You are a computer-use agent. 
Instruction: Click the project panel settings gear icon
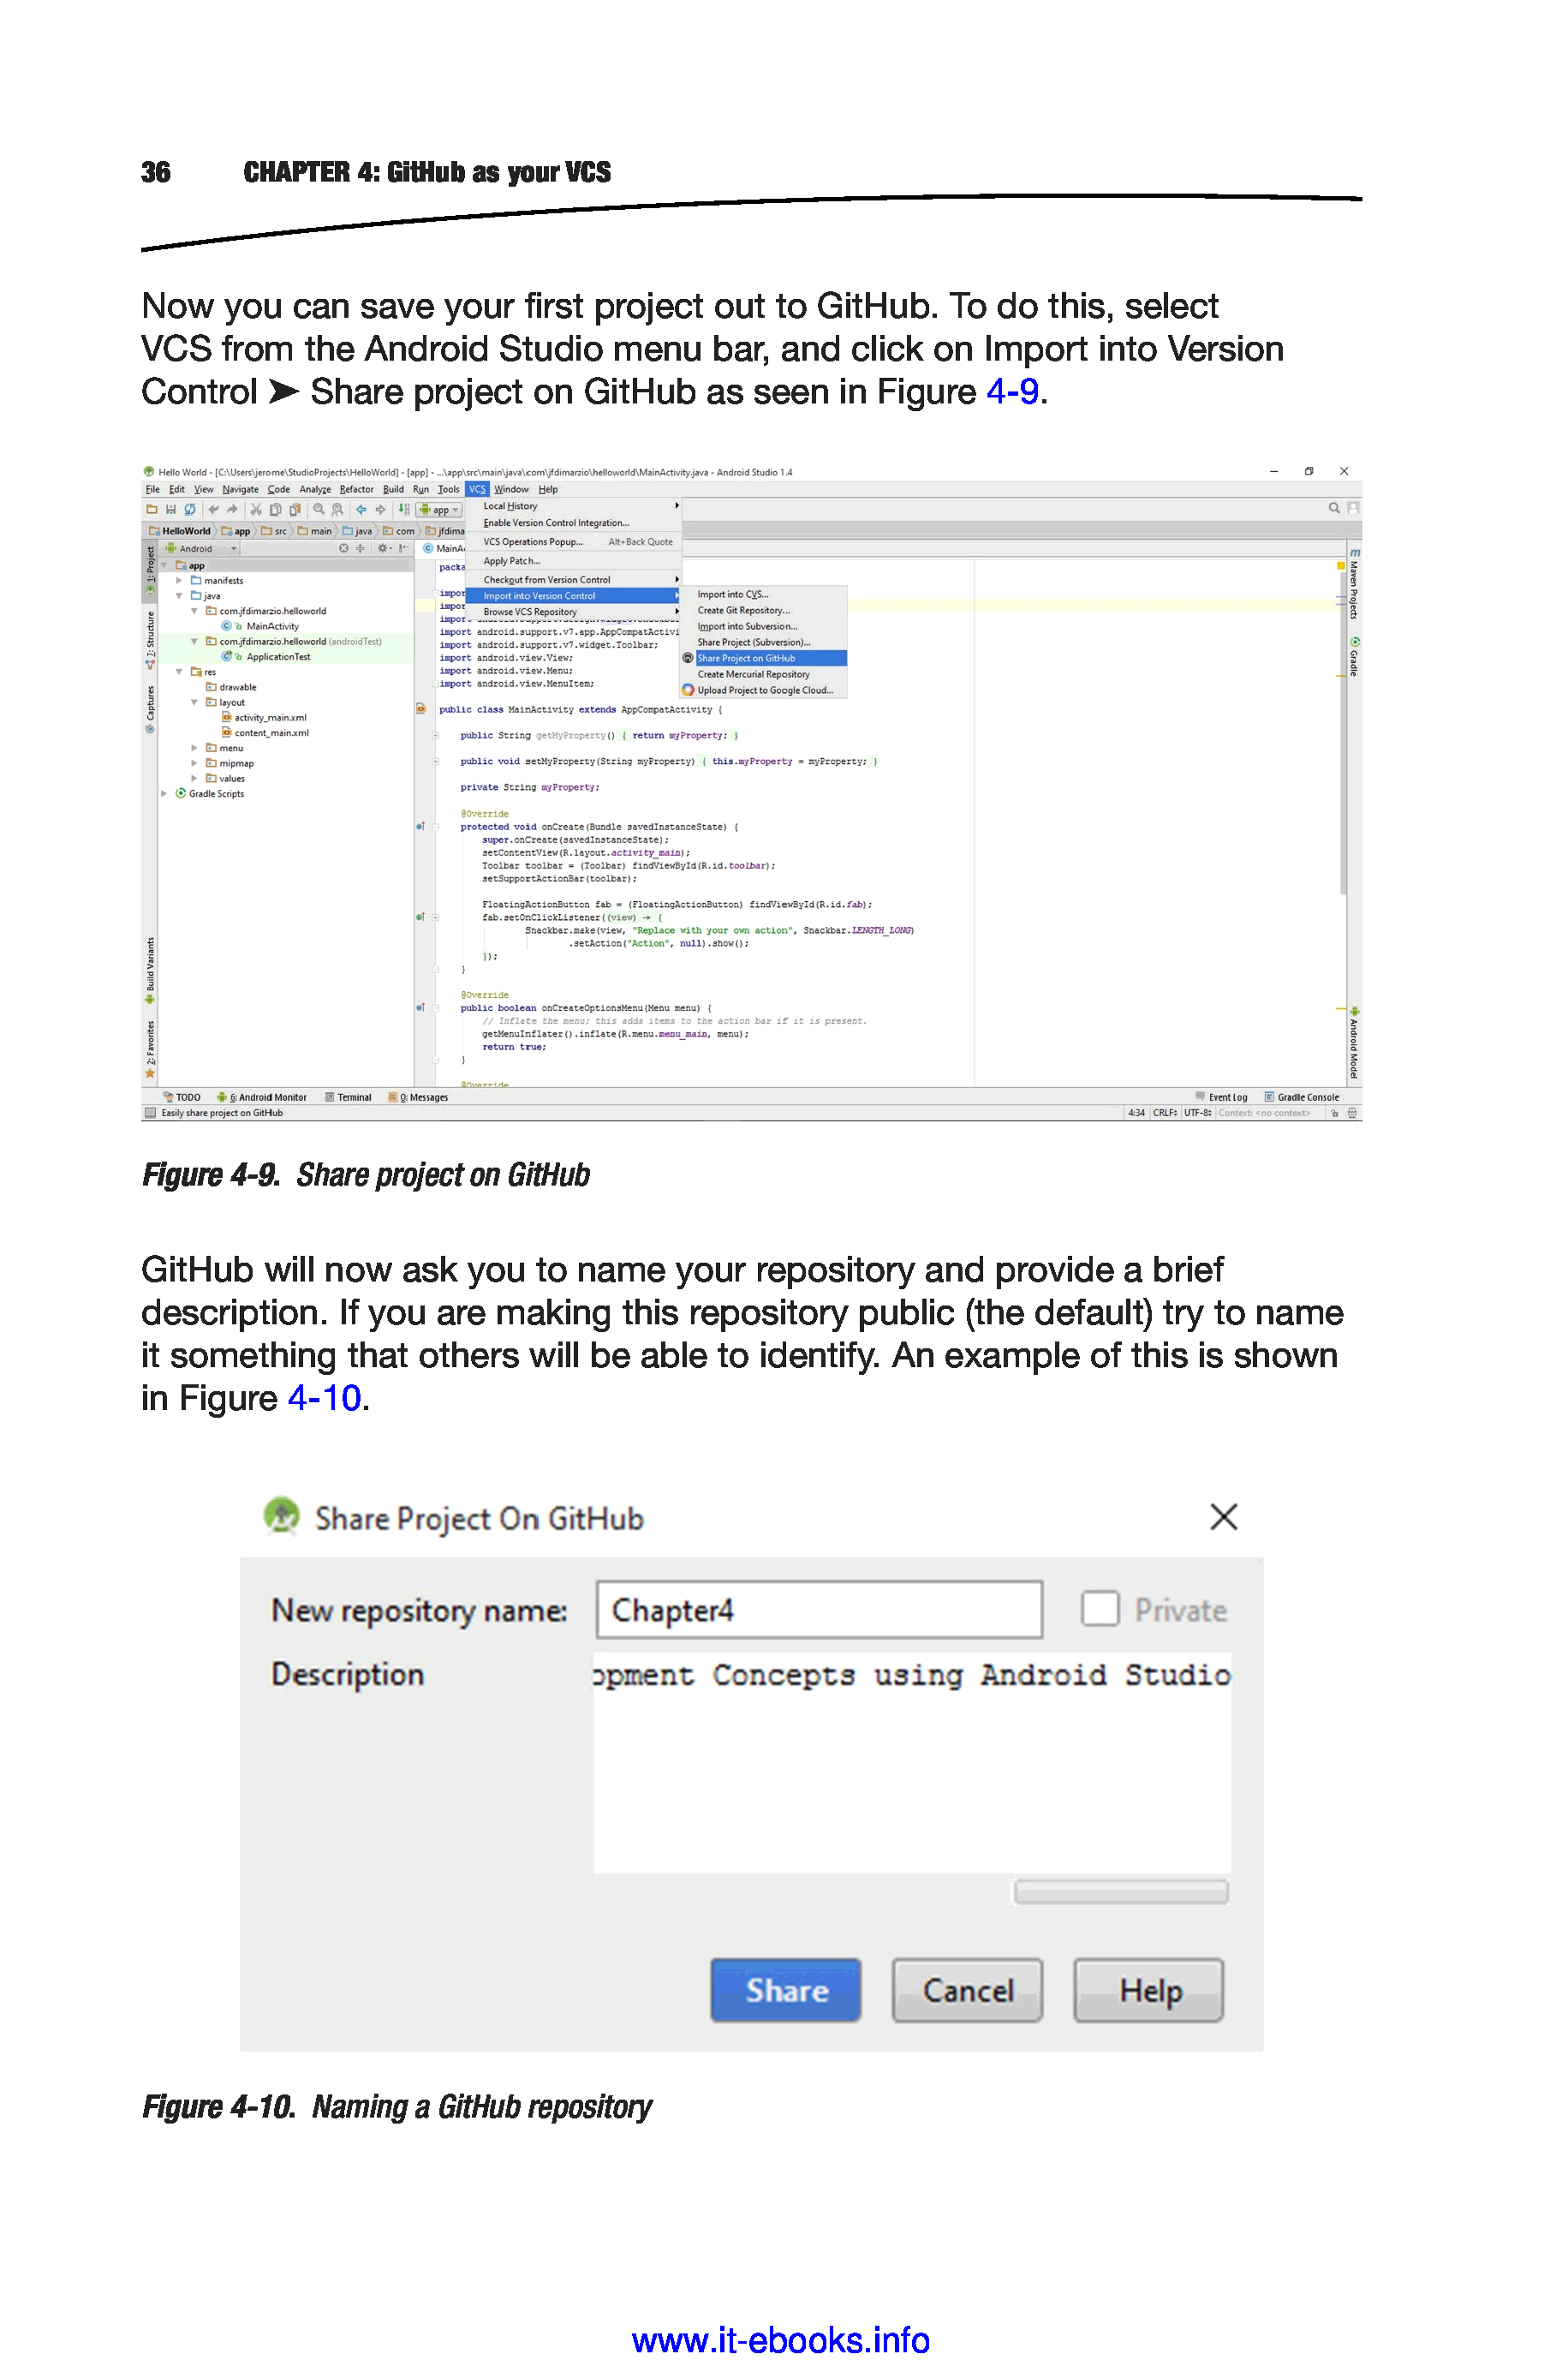[383, 548]
